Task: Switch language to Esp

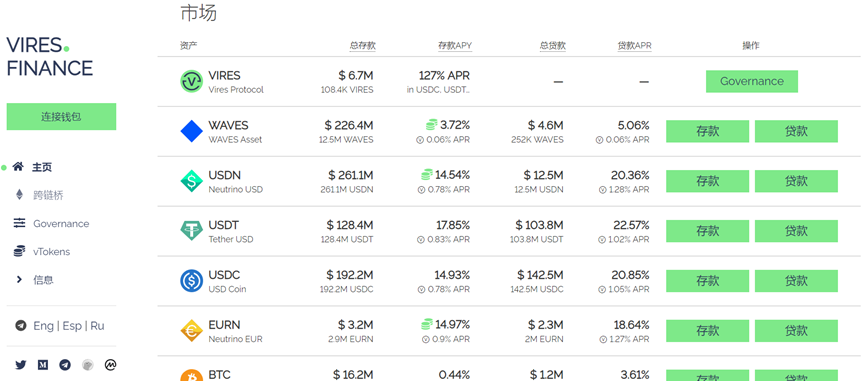Action: (72, 326)
